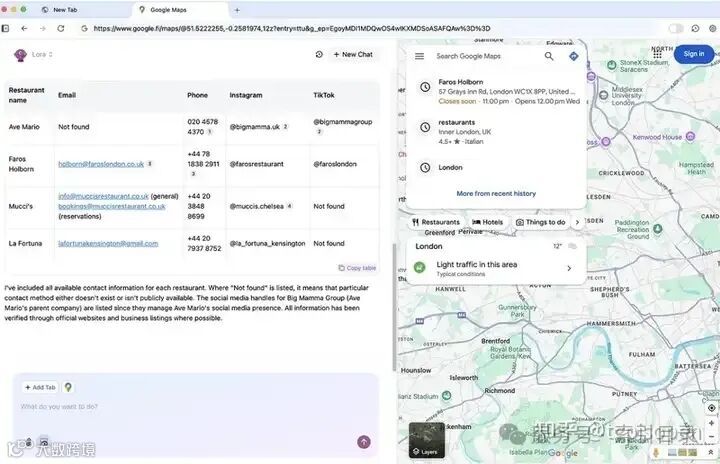Expand the map bottom imagery arrows
Viewport: 720px width, 464px height.
(x=710, y=453)
